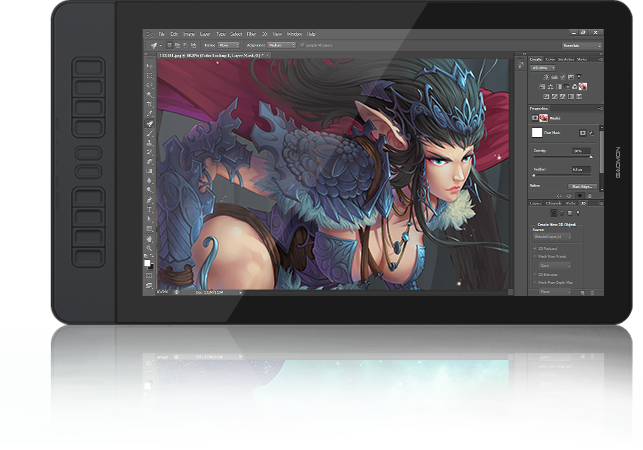Select the Horizontal Type tool
643x450 pixels.
150,210
